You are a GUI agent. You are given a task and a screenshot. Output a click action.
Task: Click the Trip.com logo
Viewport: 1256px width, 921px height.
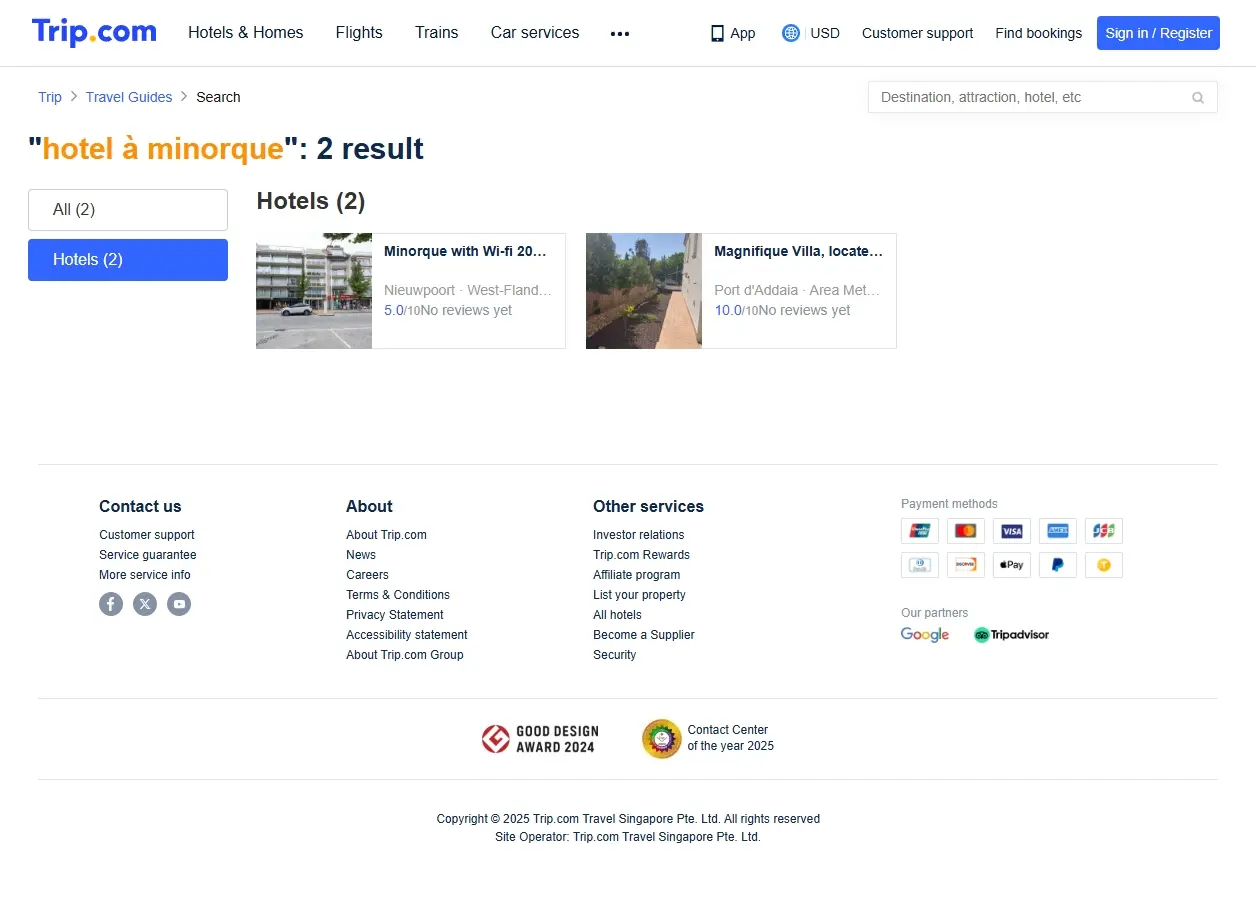94,32
